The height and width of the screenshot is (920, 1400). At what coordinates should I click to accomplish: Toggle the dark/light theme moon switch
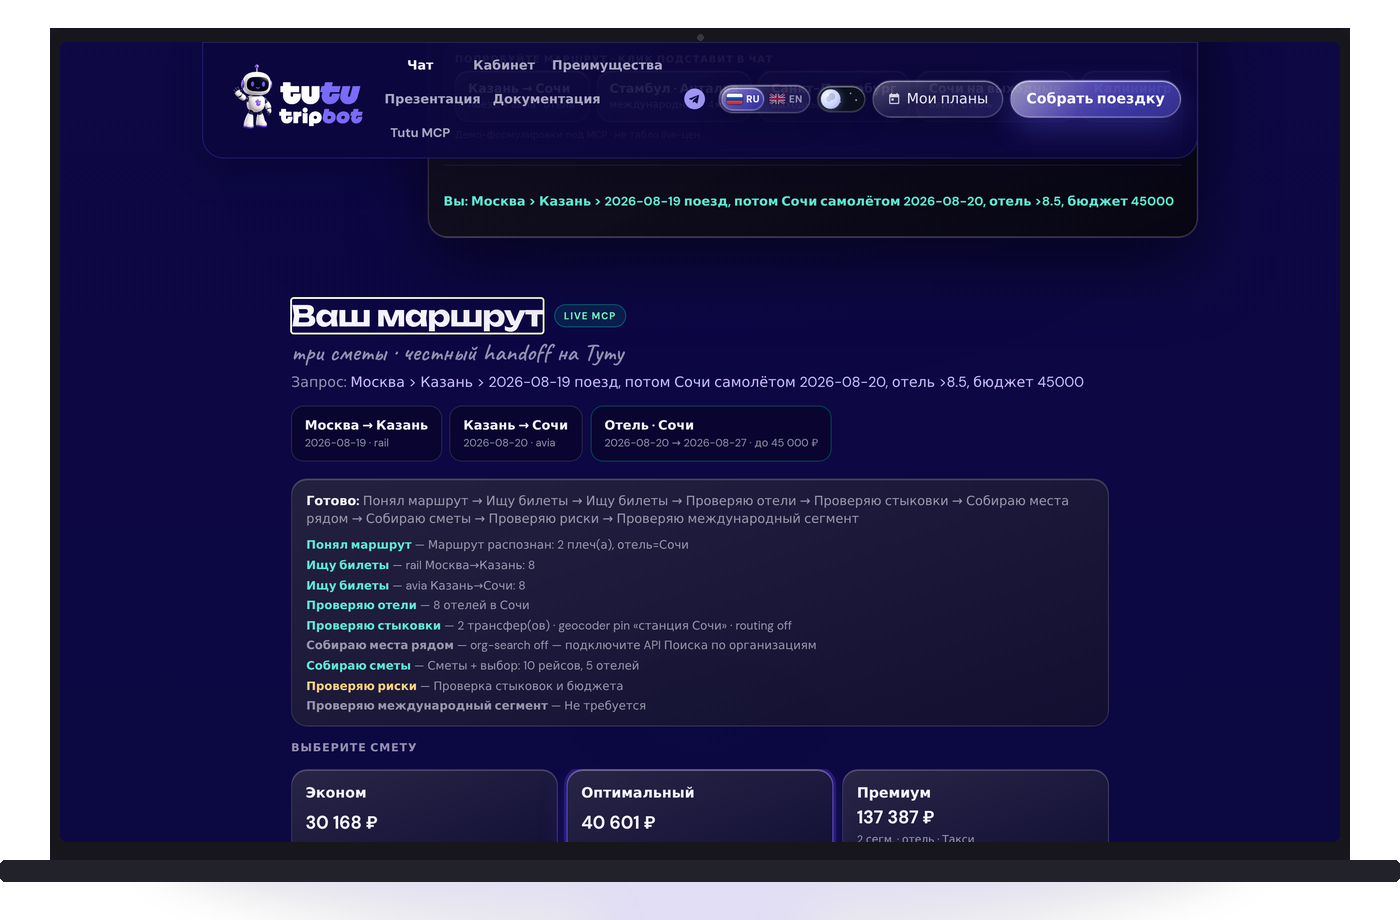(840, 99)
